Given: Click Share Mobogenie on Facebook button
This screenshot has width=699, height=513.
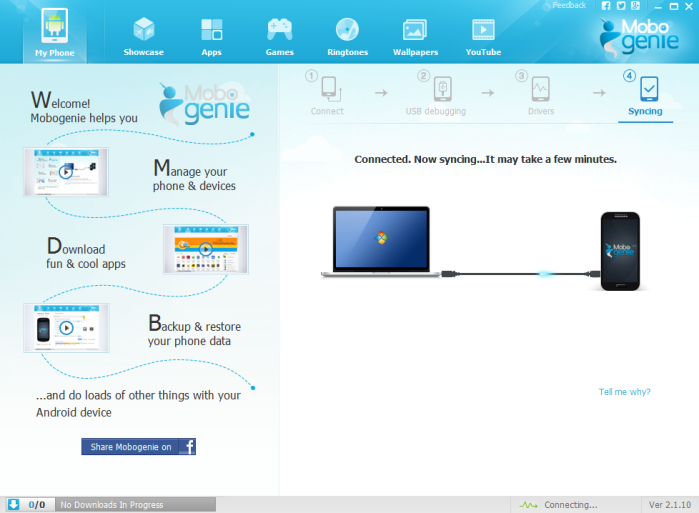Looking at the screenshot, I should [138, 447].
